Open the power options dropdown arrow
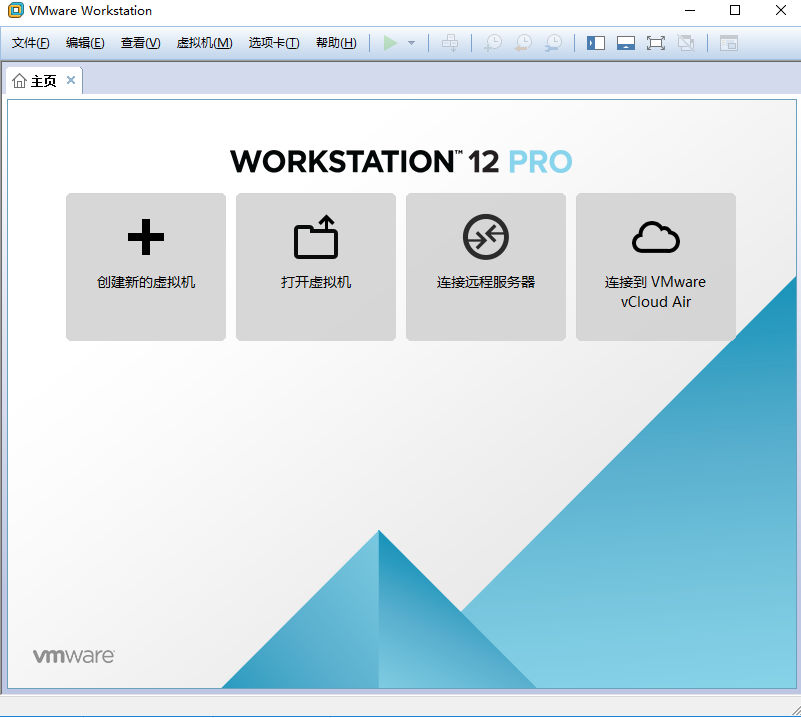801x718 pixels. pos(411,43)
